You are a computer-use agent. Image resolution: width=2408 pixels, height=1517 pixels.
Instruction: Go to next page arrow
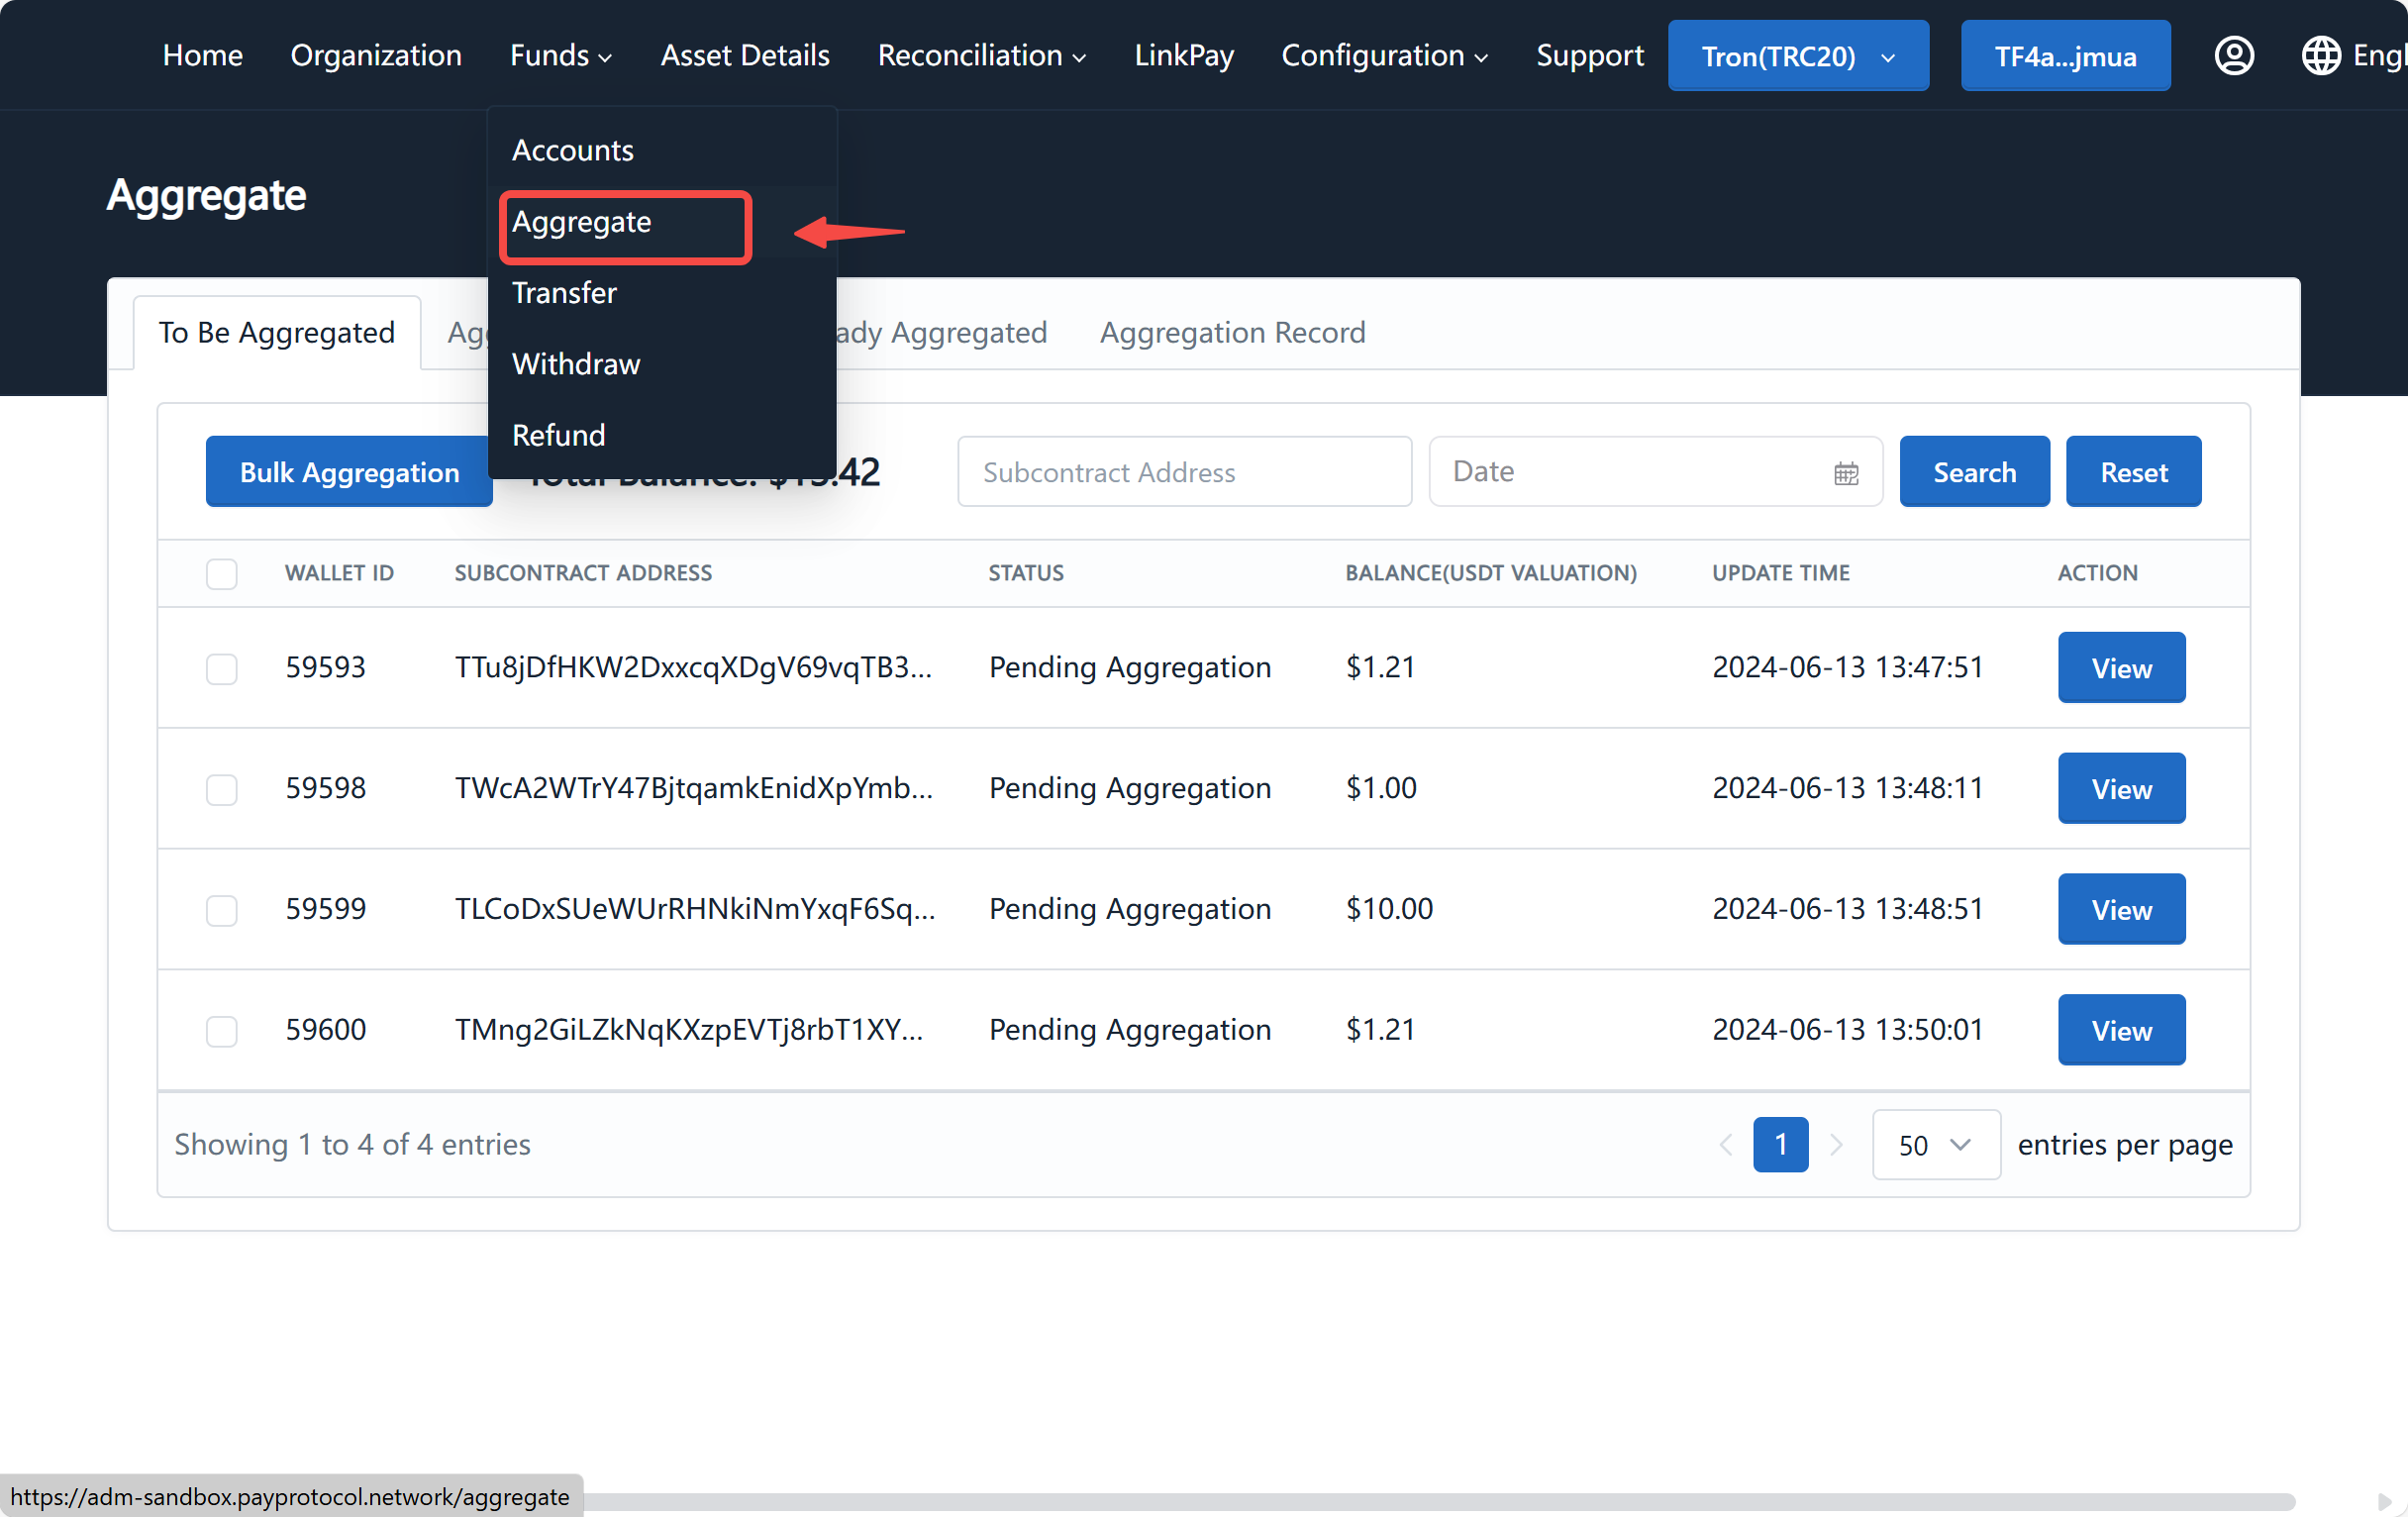pyautogui.click(x=1836, y=1144)
